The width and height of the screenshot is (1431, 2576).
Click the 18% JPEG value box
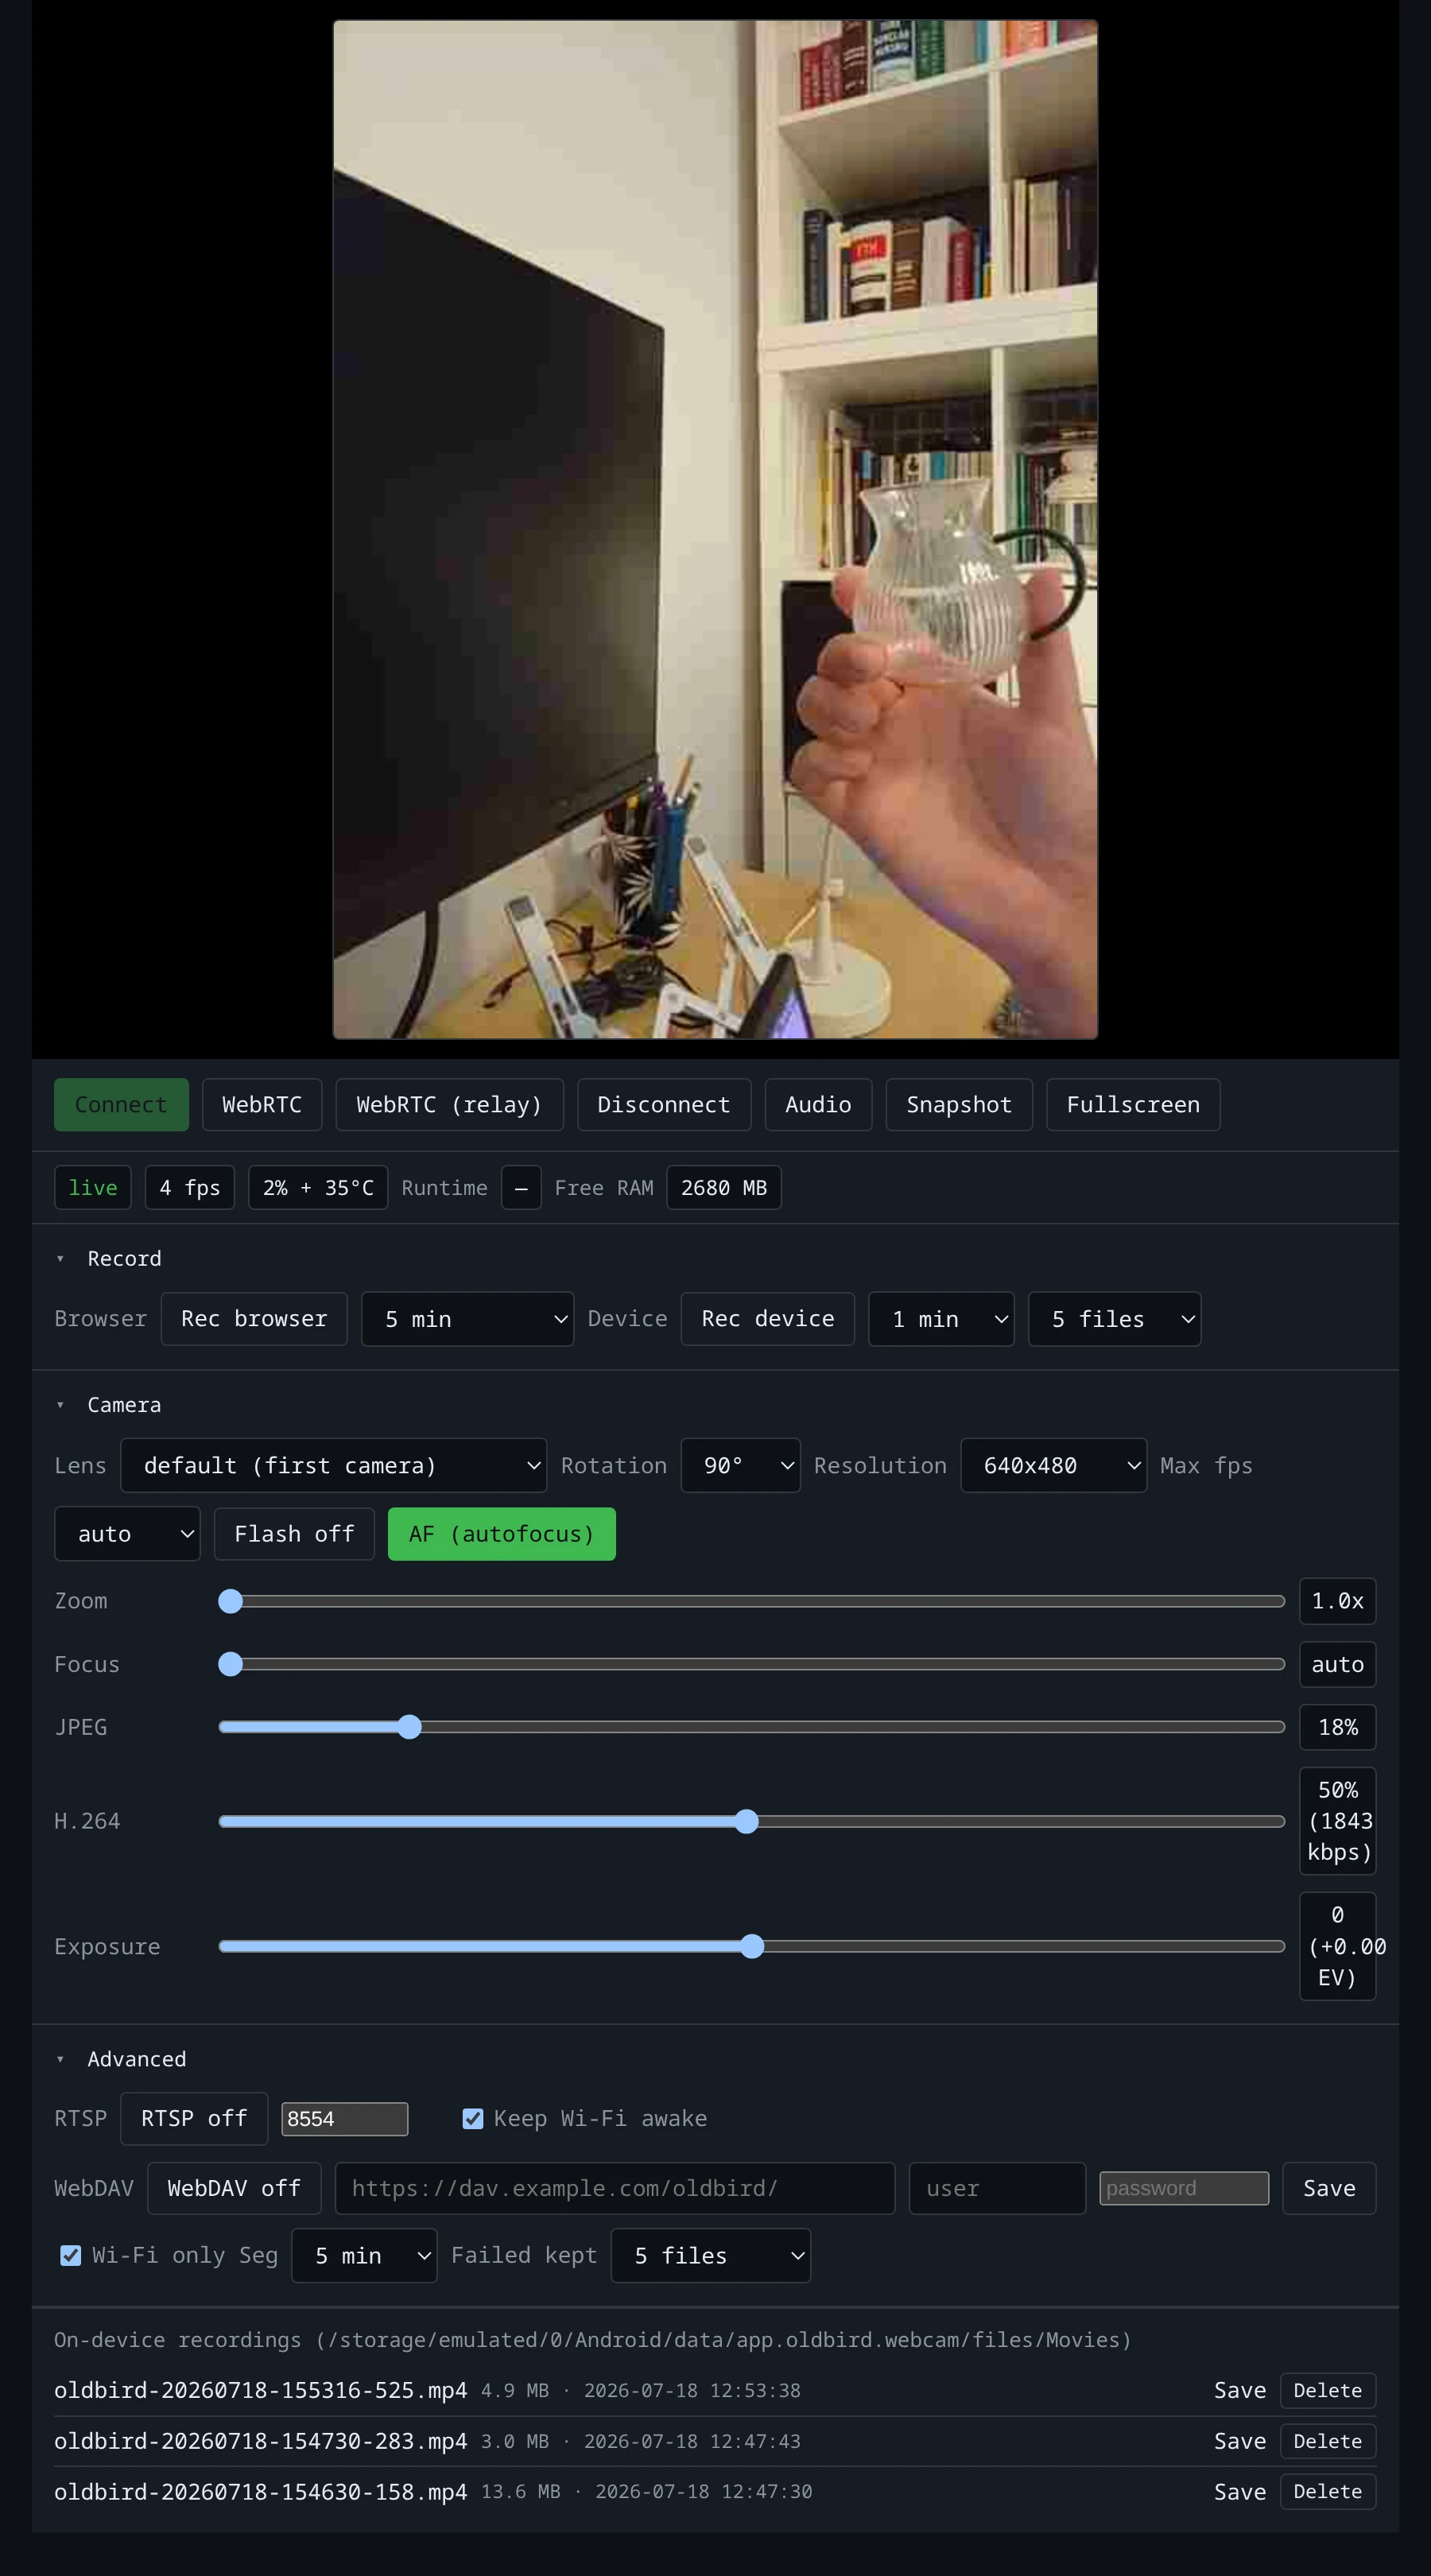coord(1338,1727)
